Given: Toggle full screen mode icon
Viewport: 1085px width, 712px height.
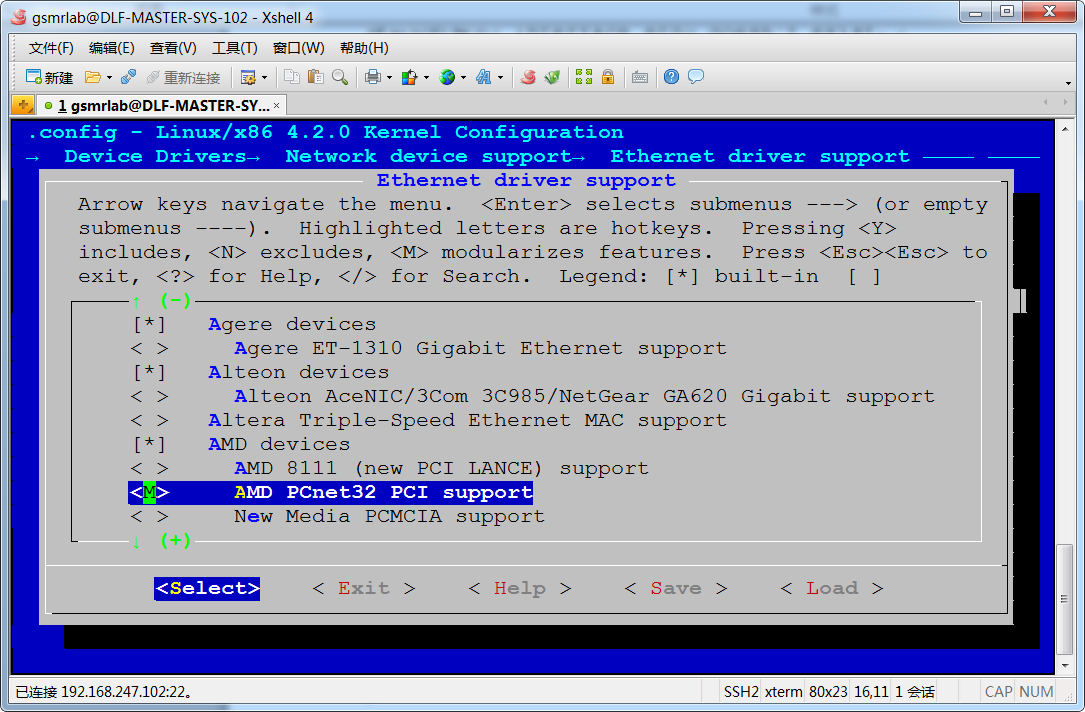Looking at the screenshot, I should point(584,77).
